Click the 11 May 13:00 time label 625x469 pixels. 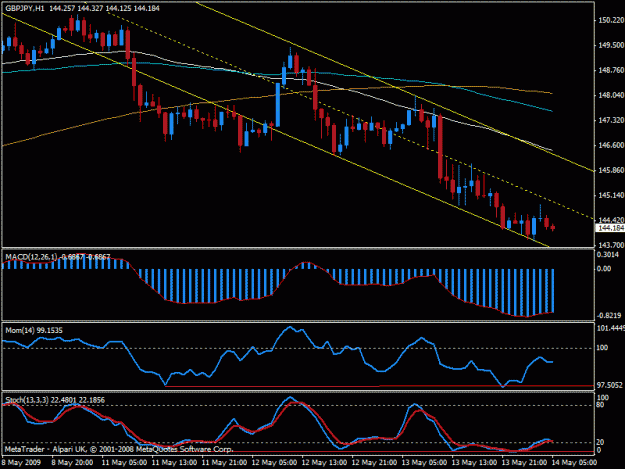pyautogui.click(x=174, y=463)
